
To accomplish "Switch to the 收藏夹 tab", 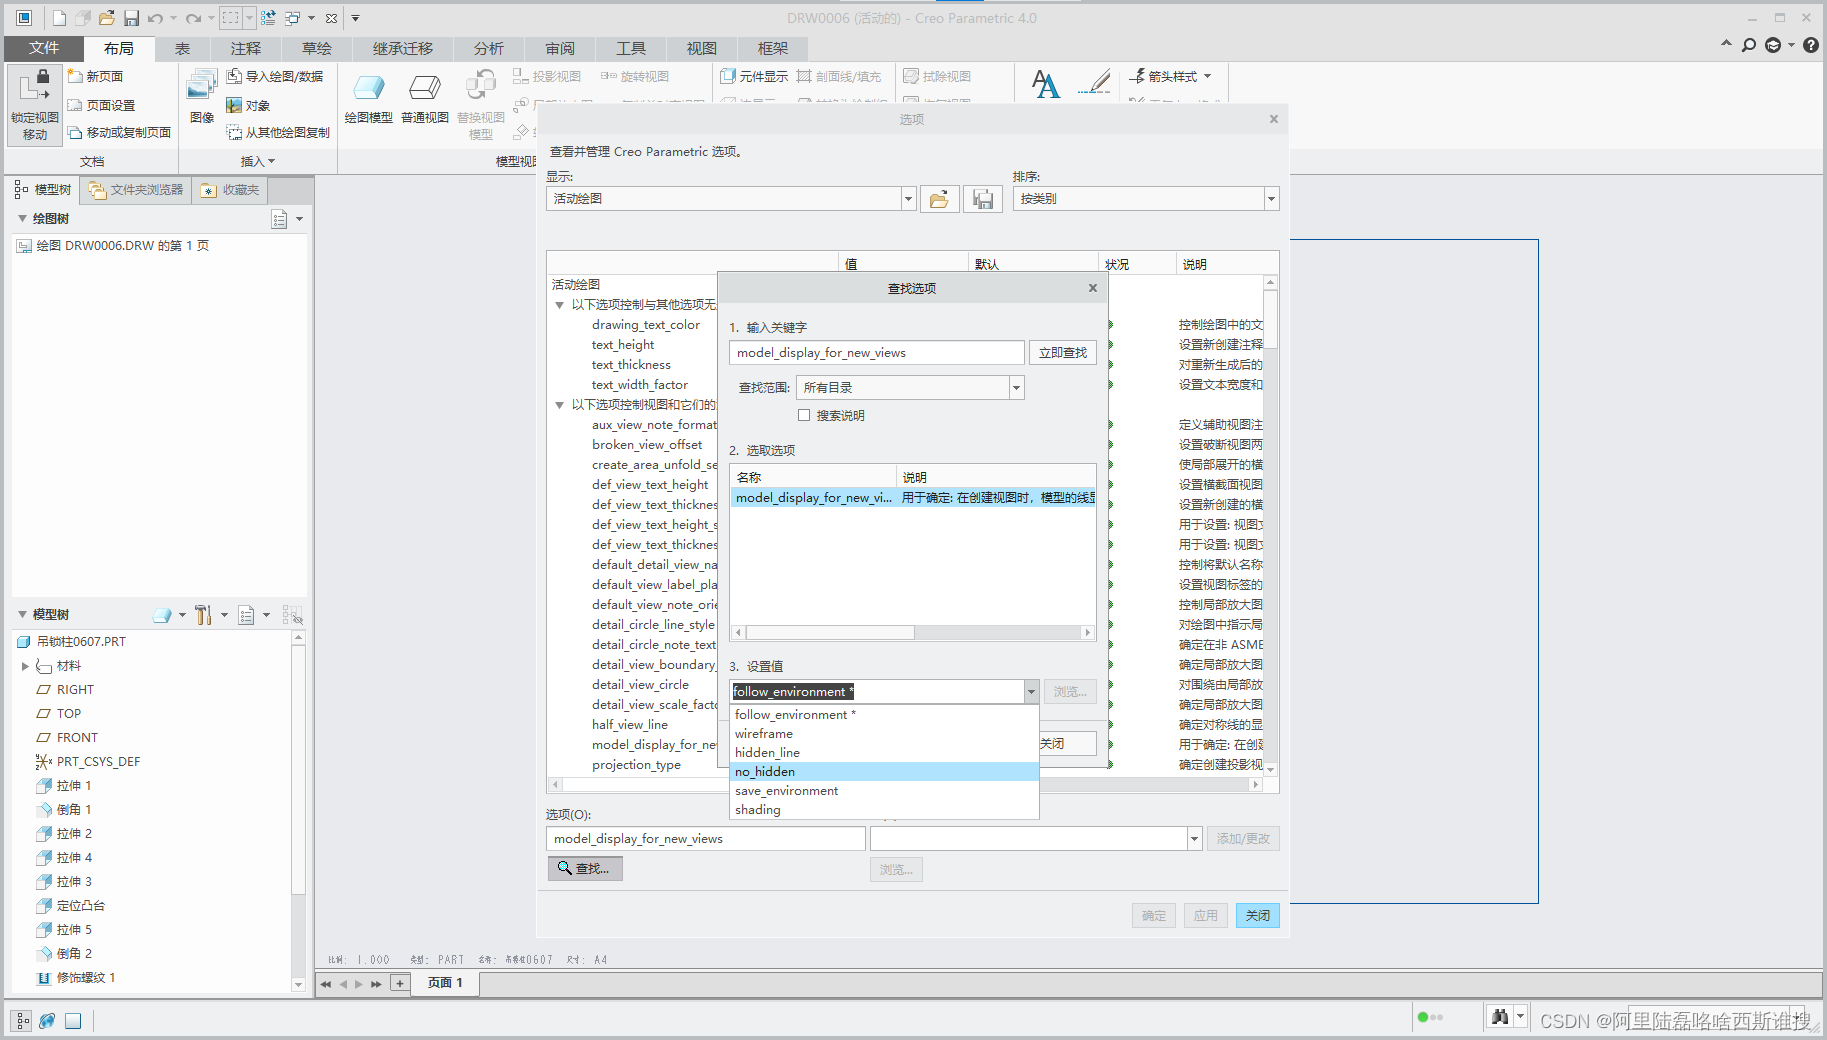I will (x=231, y=190).
